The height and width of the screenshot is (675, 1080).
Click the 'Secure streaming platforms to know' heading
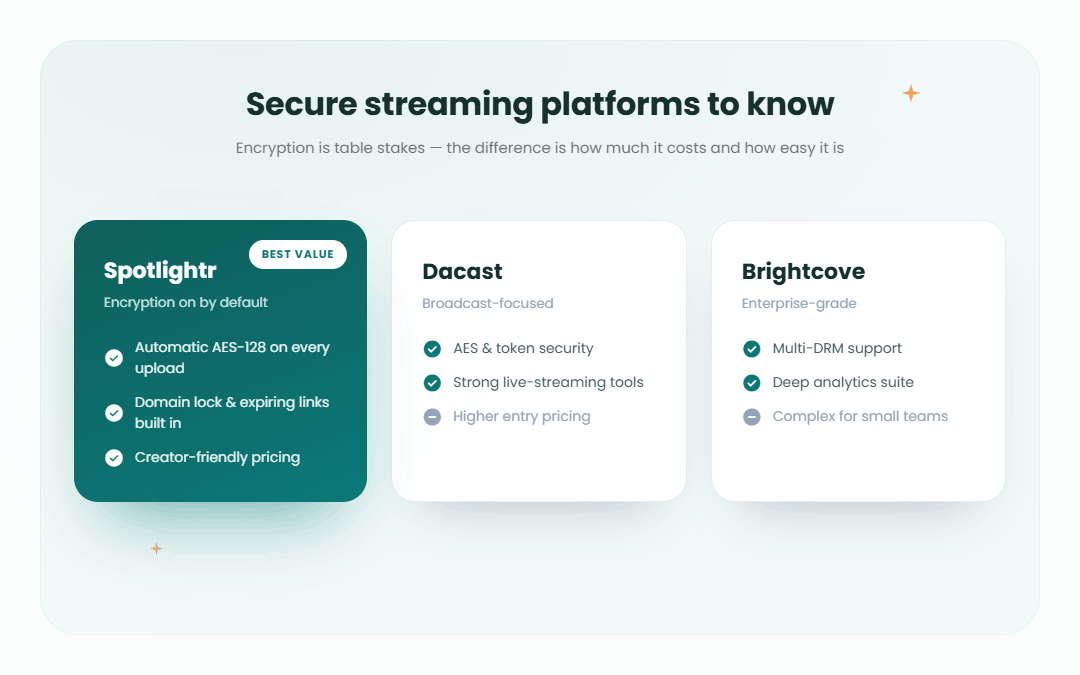540,105
